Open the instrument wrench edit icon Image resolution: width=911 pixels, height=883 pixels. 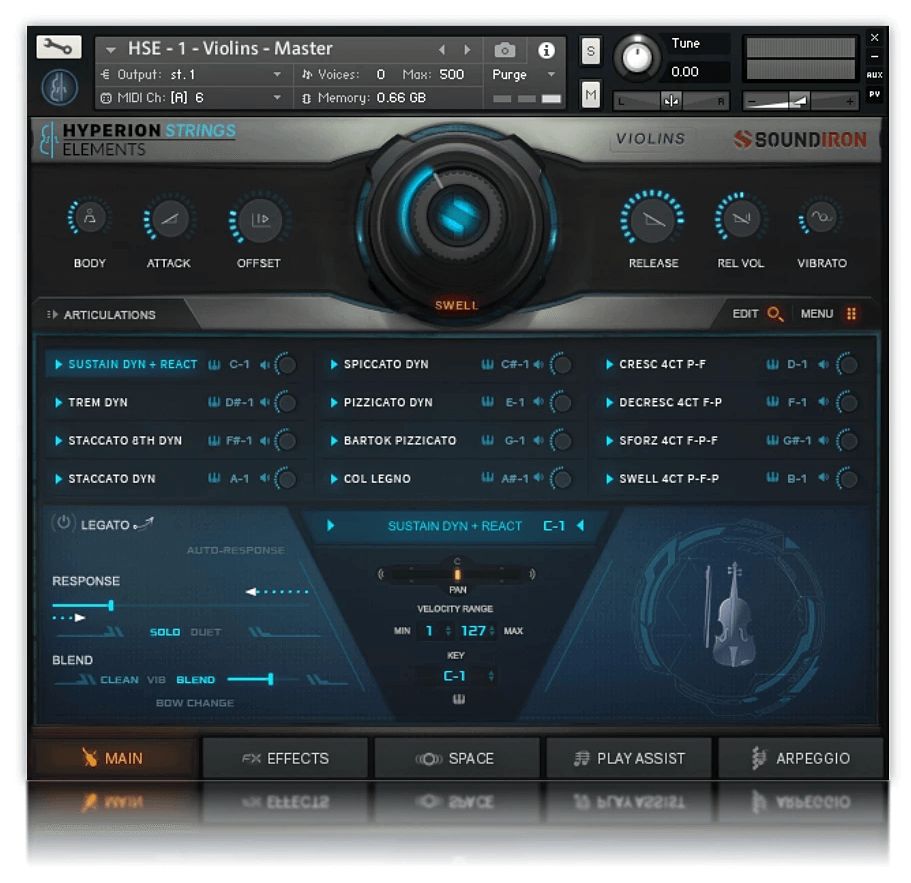pos(57,46)
